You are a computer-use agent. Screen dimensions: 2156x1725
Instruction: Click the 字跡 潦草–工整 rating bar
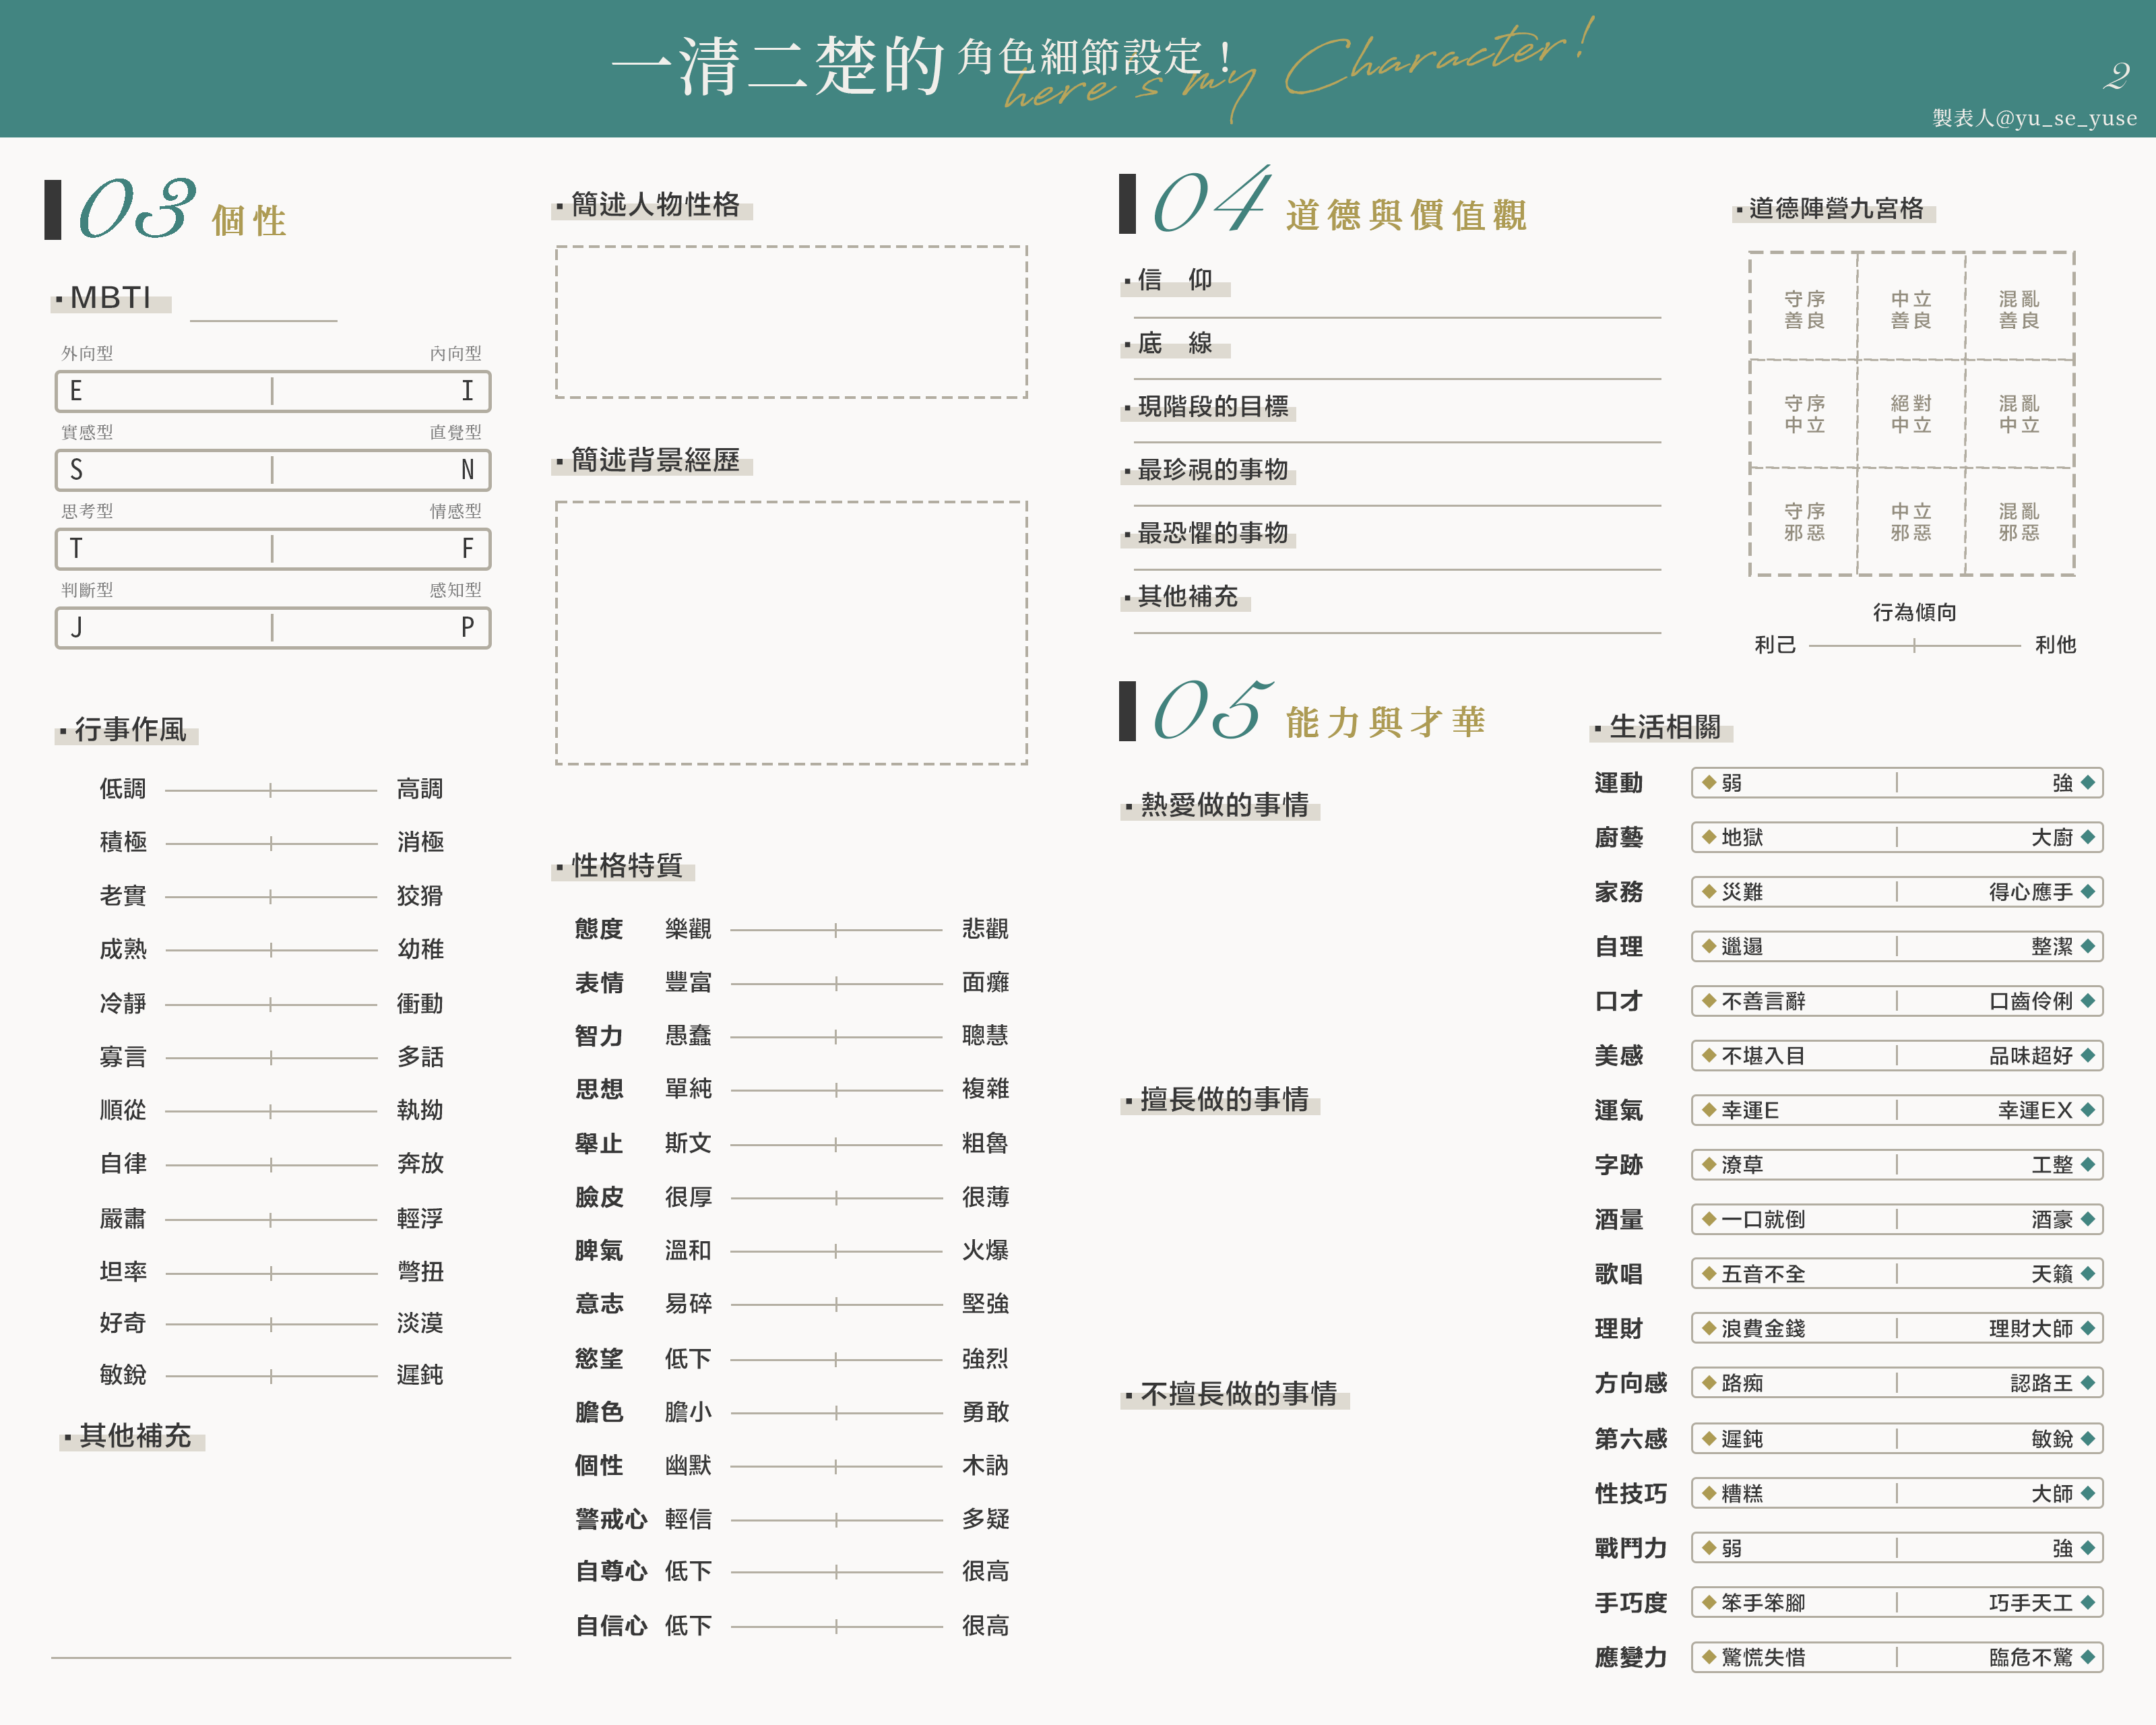[1897, 1165]
